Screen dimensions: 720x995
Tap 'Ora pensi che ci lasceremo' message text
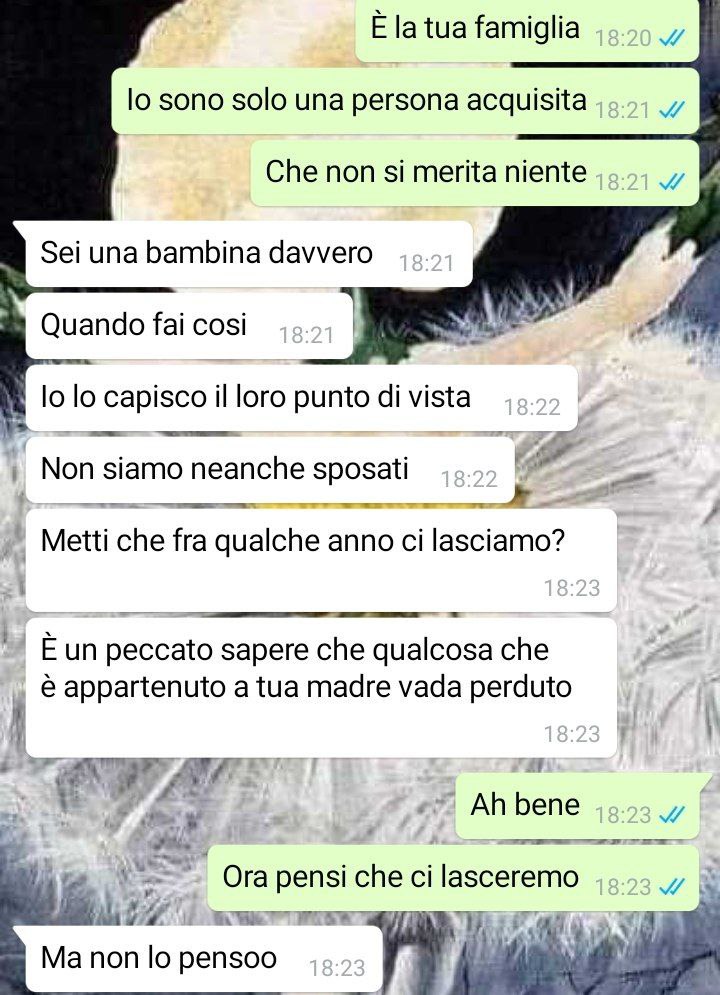click(x=400, y=877)
